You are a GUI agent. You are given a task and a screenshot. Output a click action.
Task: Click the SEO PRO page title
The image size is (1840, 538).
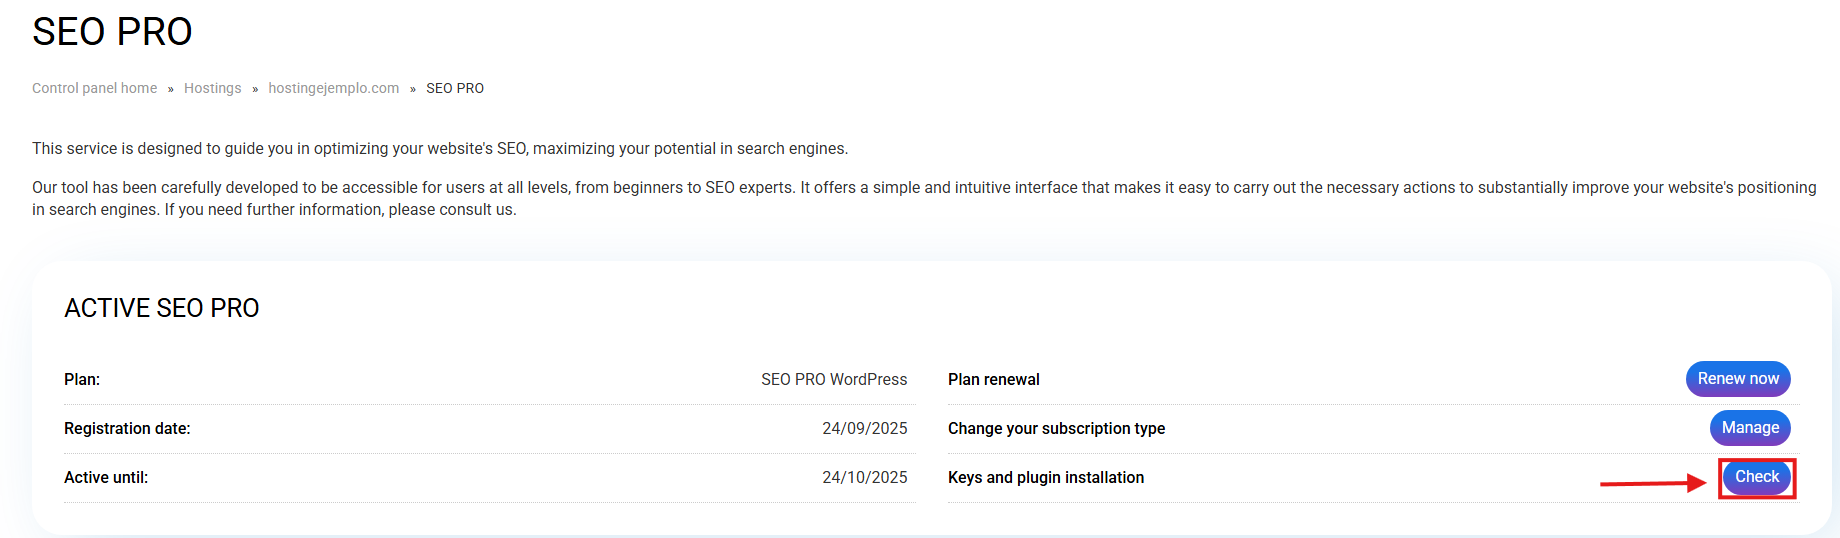click(x=112, y=32)
